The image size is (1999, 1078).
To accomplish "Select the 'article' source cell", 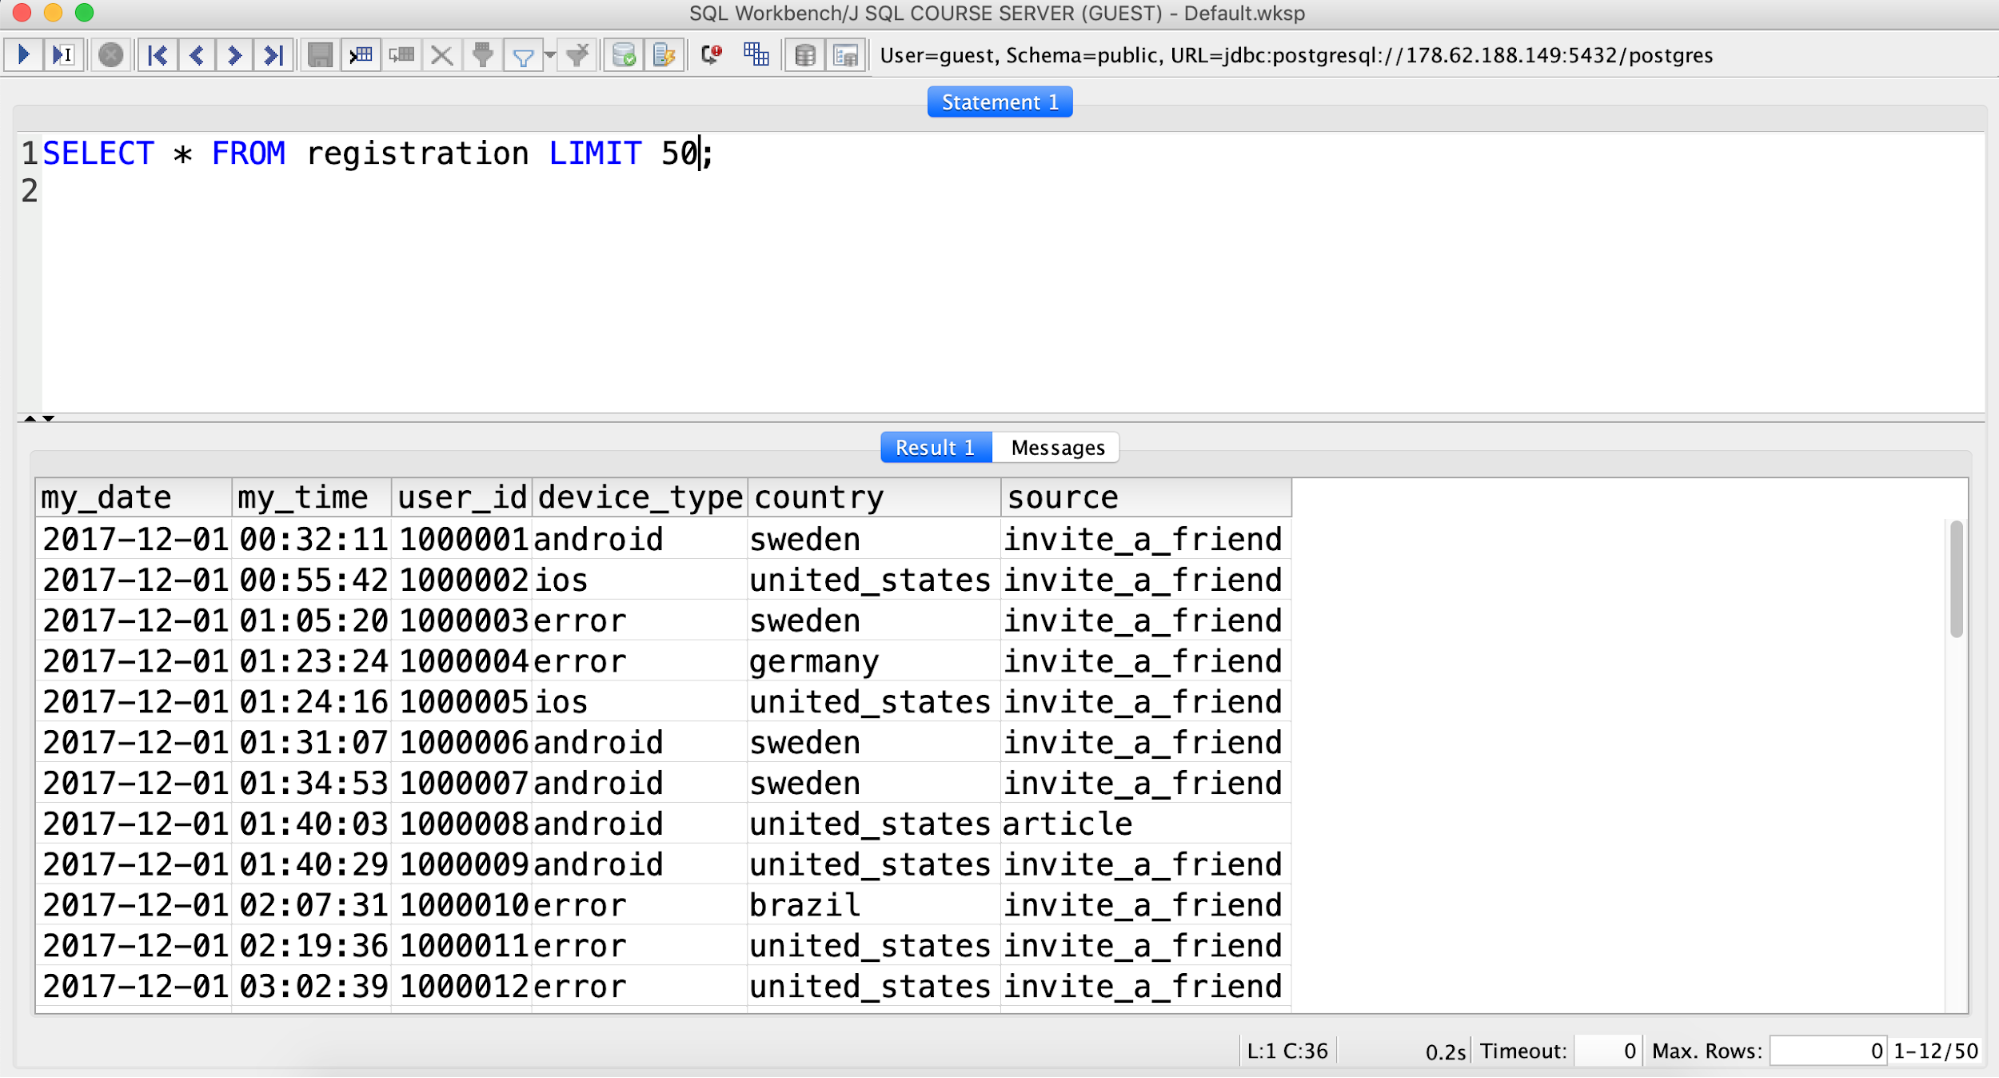I will click(1146, 824).
